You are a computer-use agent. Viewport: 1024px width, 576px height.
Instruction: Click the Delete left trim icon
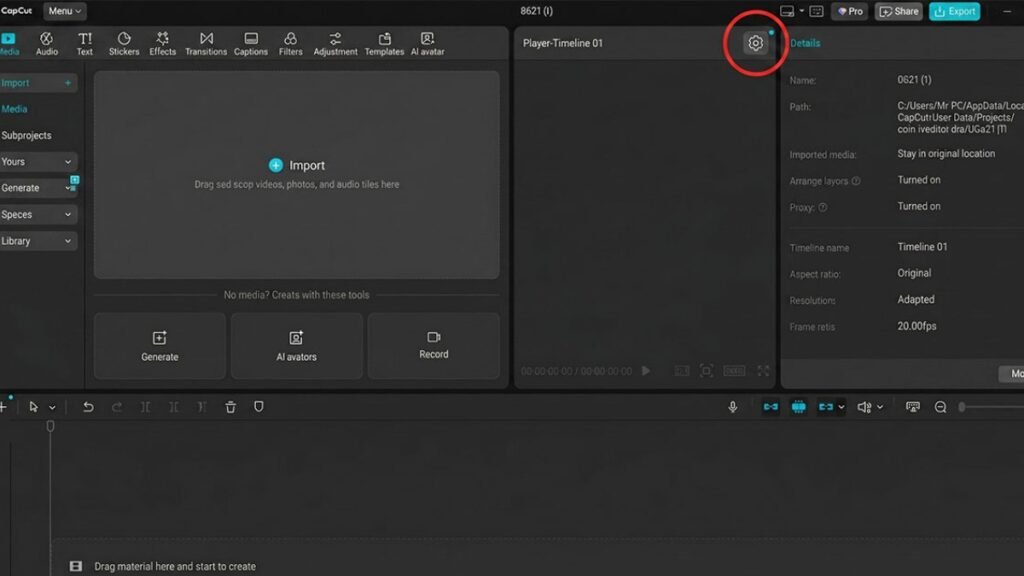pos(174,407)
